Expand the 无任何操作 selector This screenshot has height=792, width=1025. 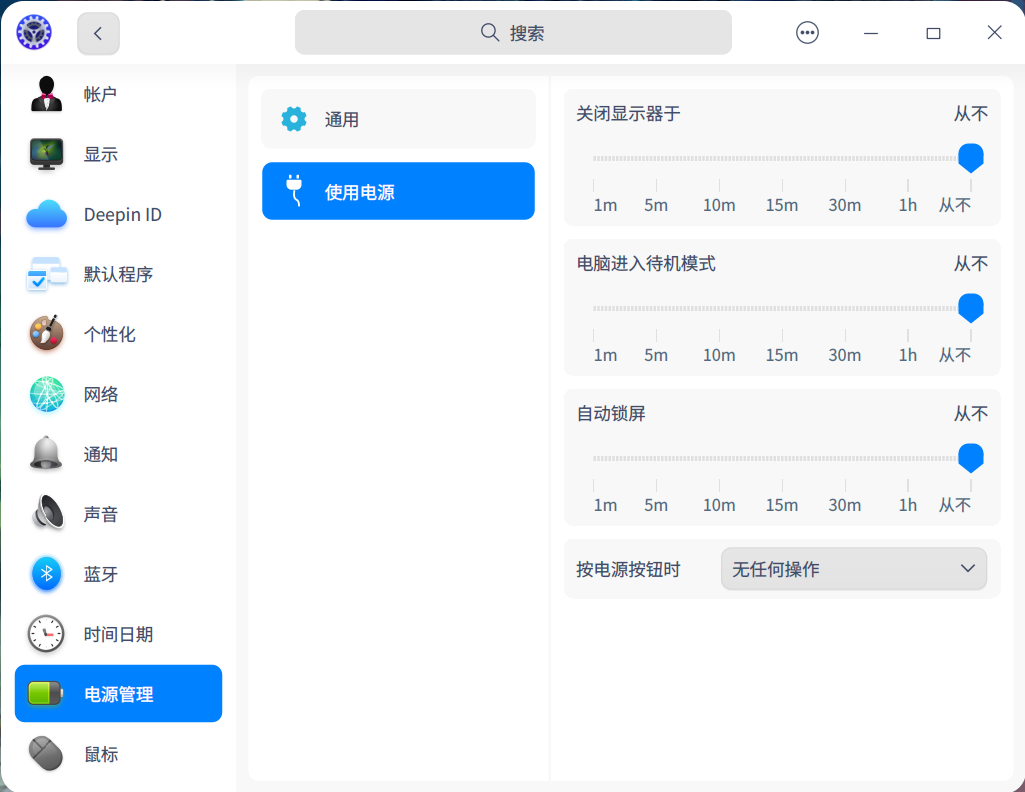(x=853, y=568)
